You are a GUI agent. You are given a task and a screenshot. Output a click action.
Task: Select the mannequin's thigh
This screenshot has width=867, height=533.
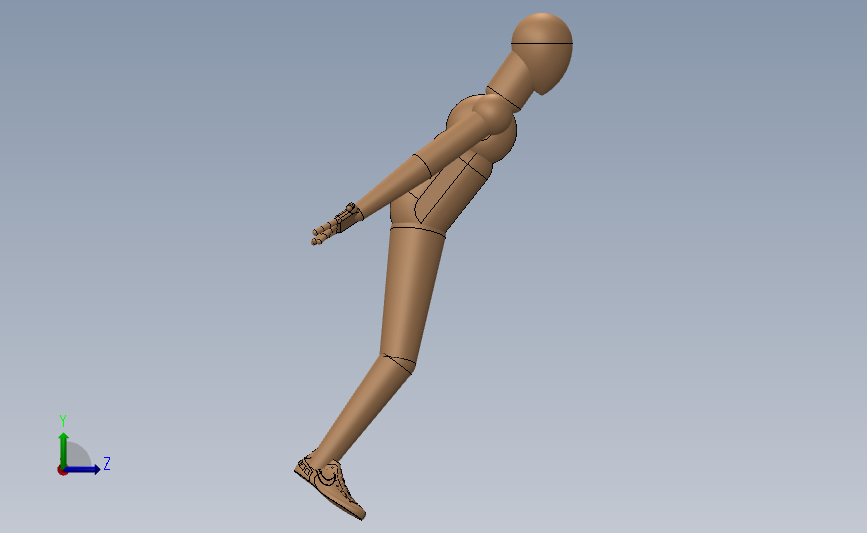click(410, 291)
